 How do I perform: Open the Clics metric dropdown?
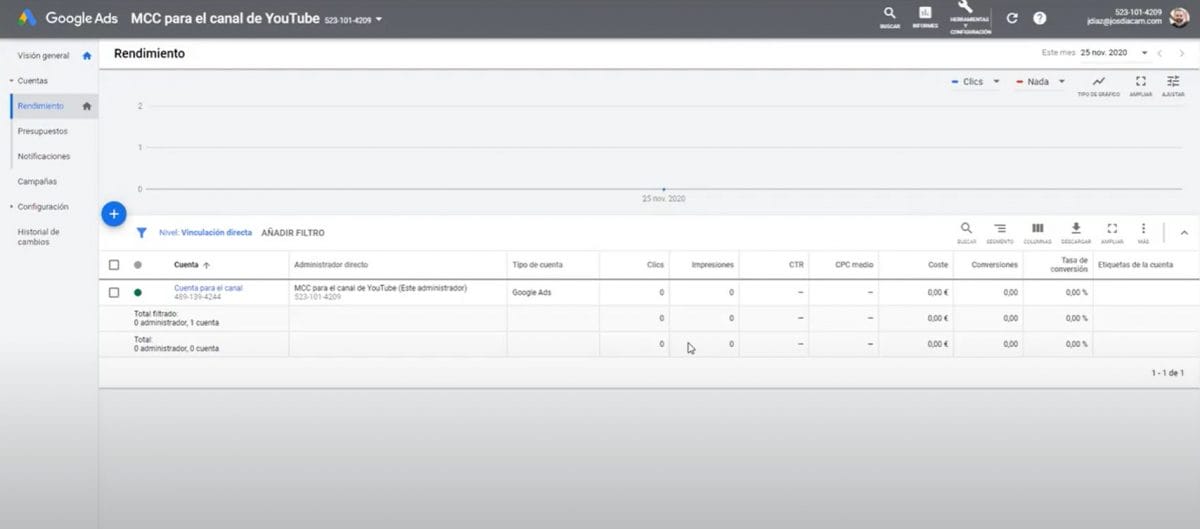coord(976,82)
